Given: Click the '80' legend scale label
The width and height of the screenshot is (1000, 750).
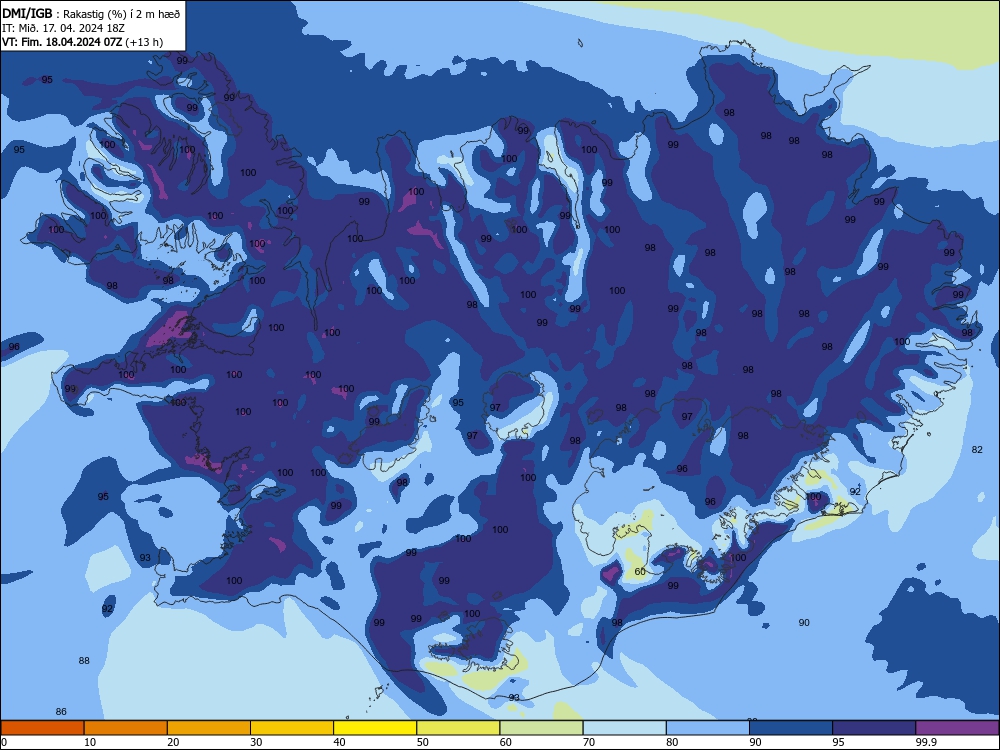Looking at the screenshot, I should (672, 742).
